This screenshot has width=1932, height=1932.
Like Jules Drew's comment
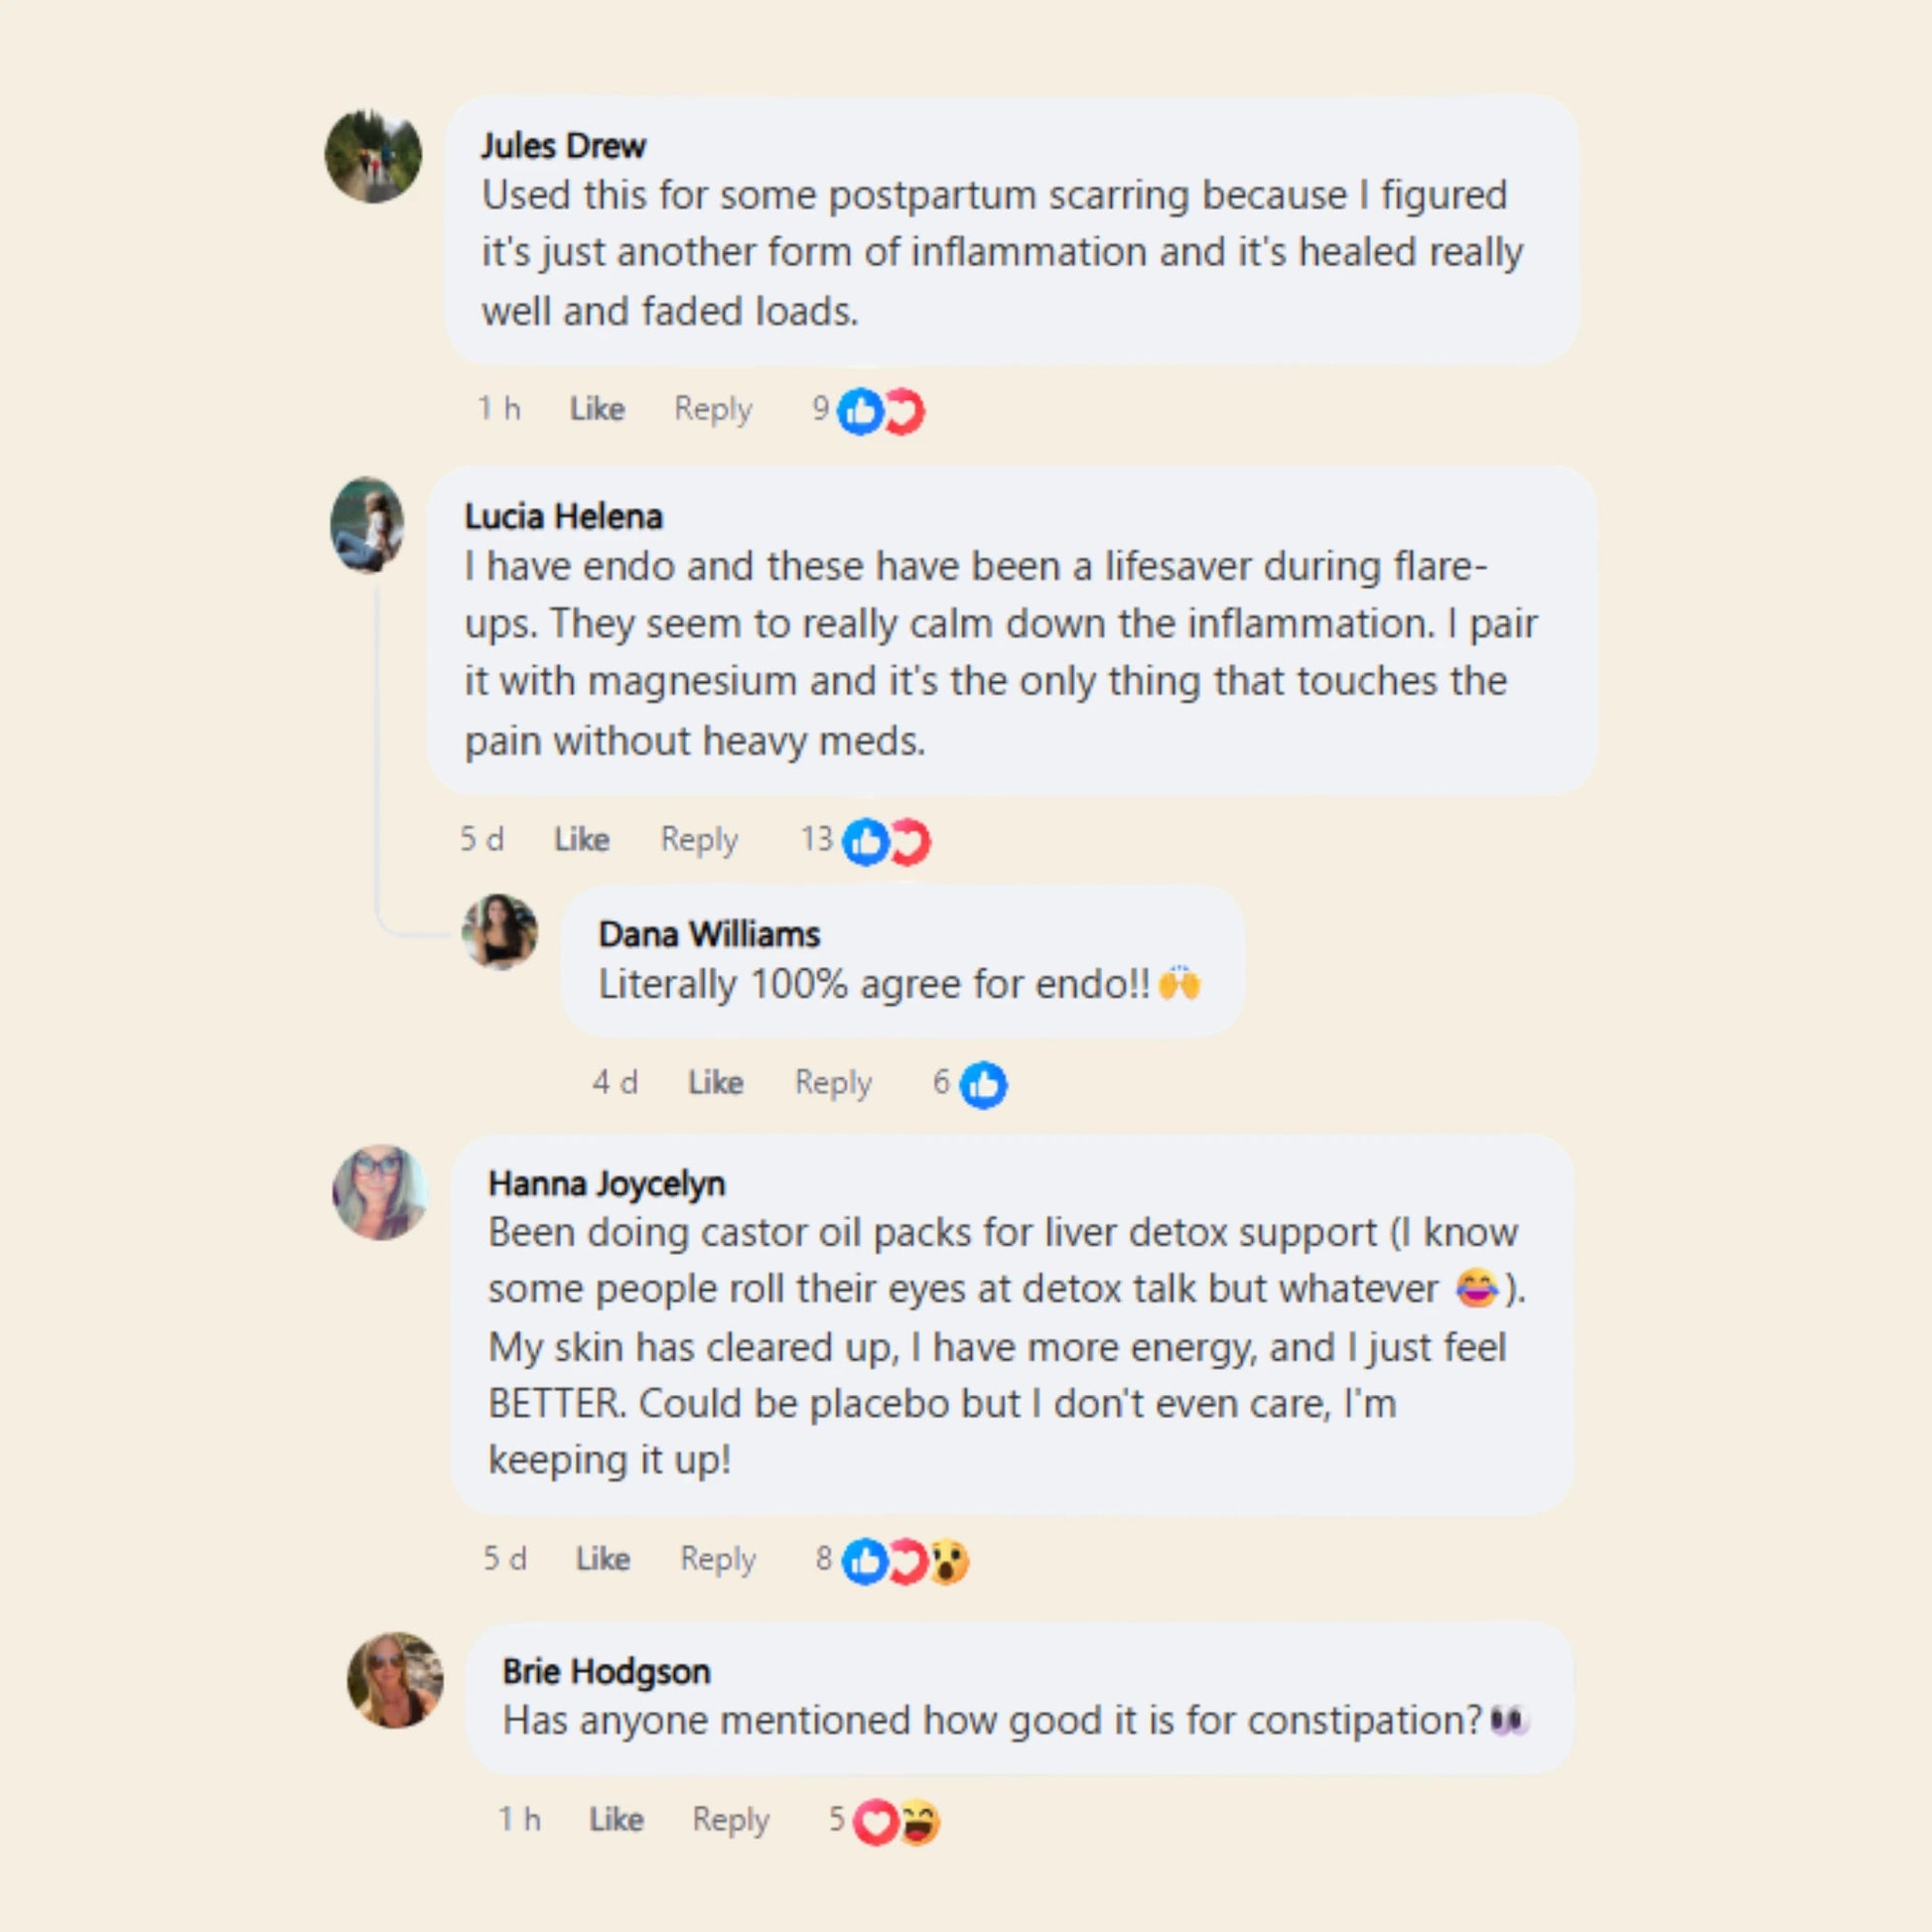pyautogui.click(x=597, y=409)
